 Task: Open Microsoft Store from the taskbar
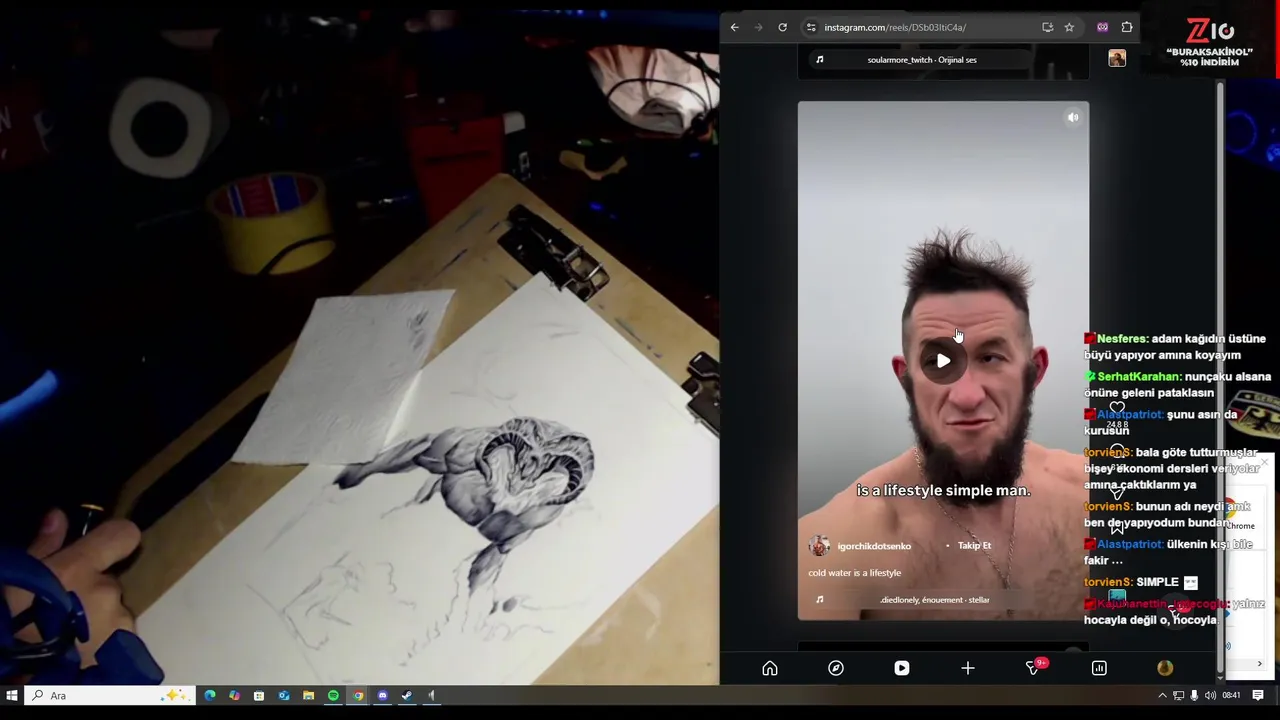259,696
